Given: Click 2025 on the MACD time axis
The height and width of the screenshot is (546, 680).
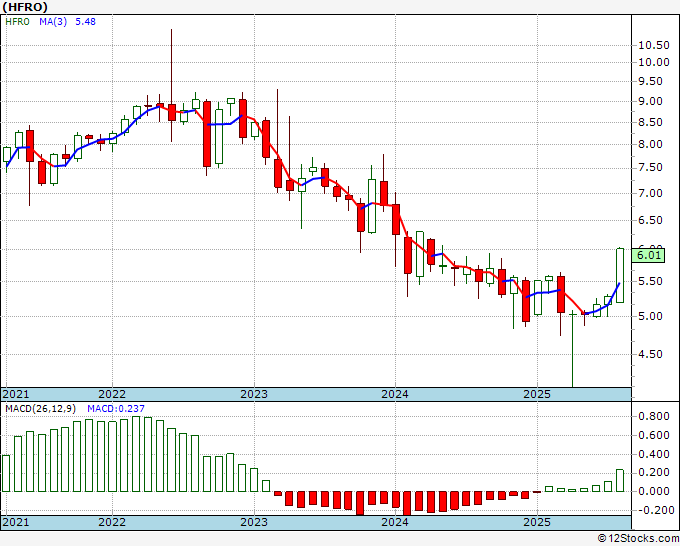Looking at the screenshot, I should pos(536,522).
